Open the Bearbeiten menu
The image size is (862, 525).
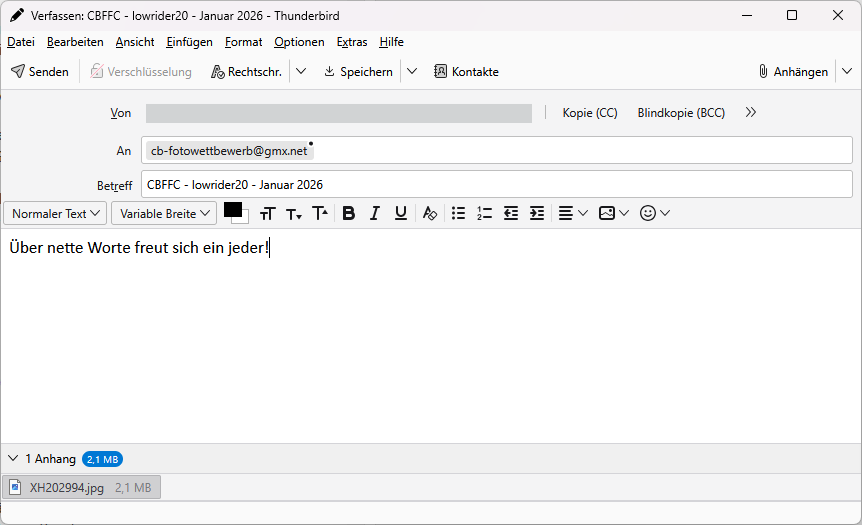tap(75, 42)
